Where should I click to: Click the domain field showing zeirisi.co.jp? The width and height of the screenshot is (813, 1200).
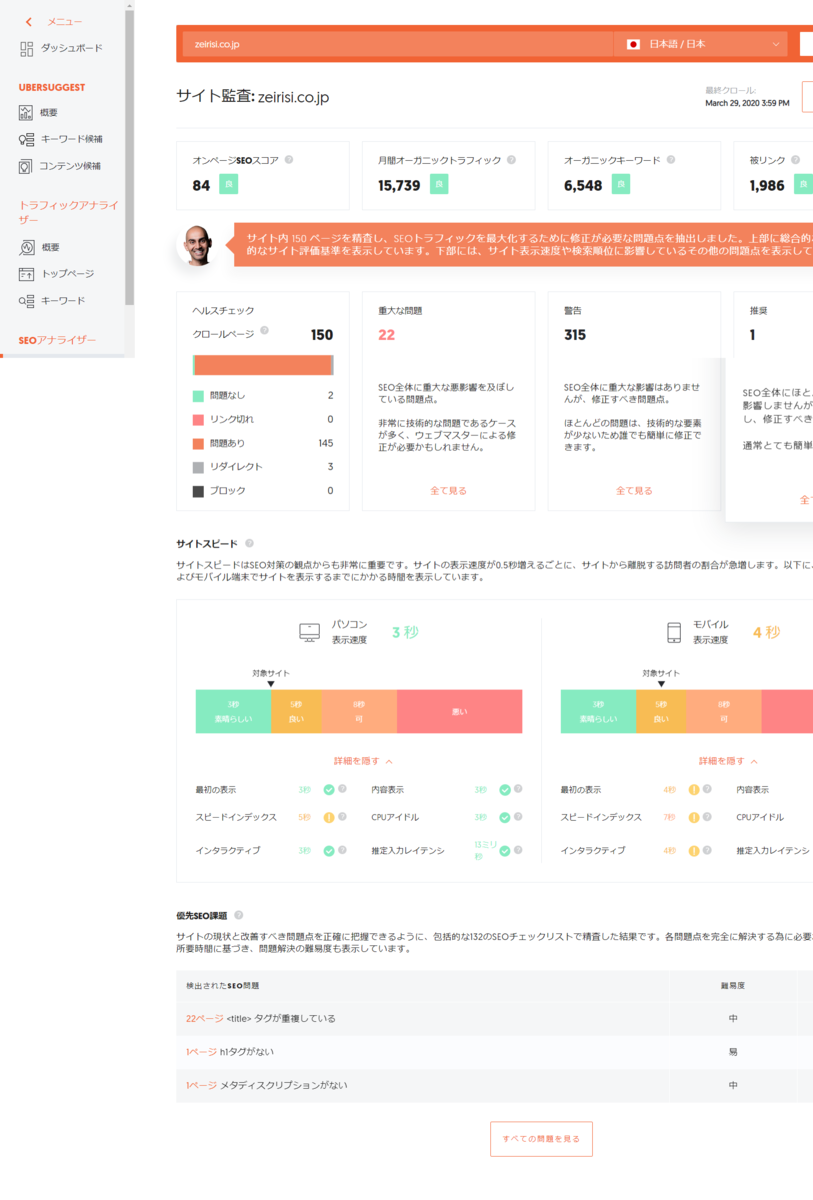pyautogui.click(x=397, y=44)
